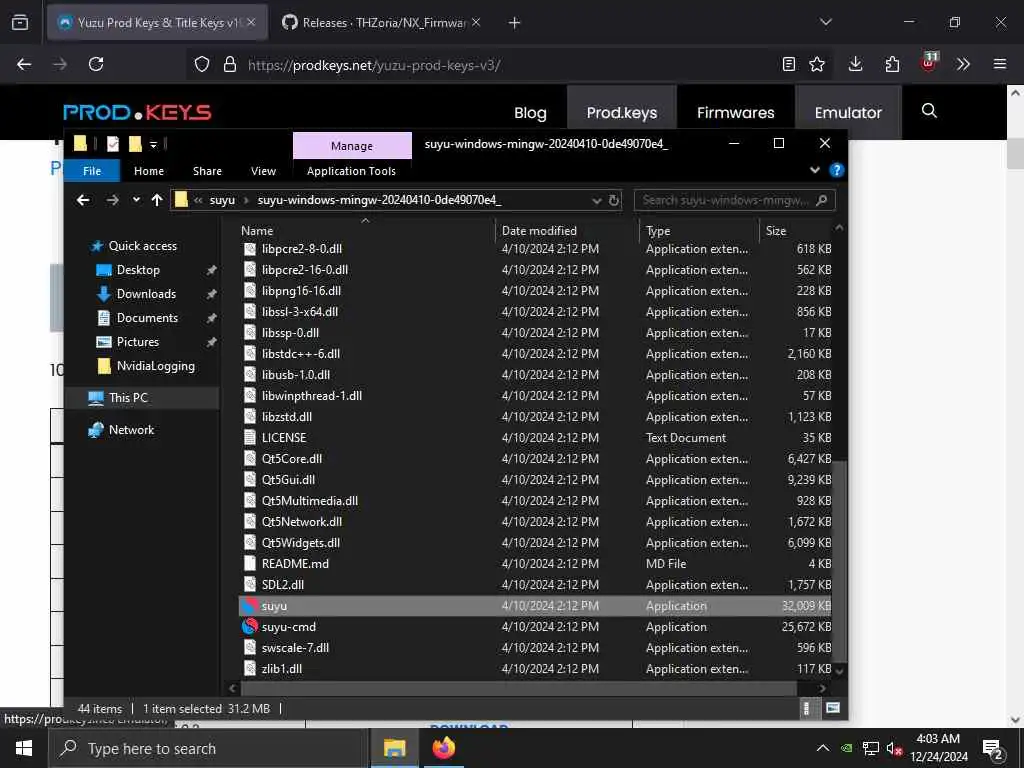Image resolution: width=1024 pixels, height=768 pixels.
Task: Reload the prodkeys.net page
Action: (x=96, y=64)
